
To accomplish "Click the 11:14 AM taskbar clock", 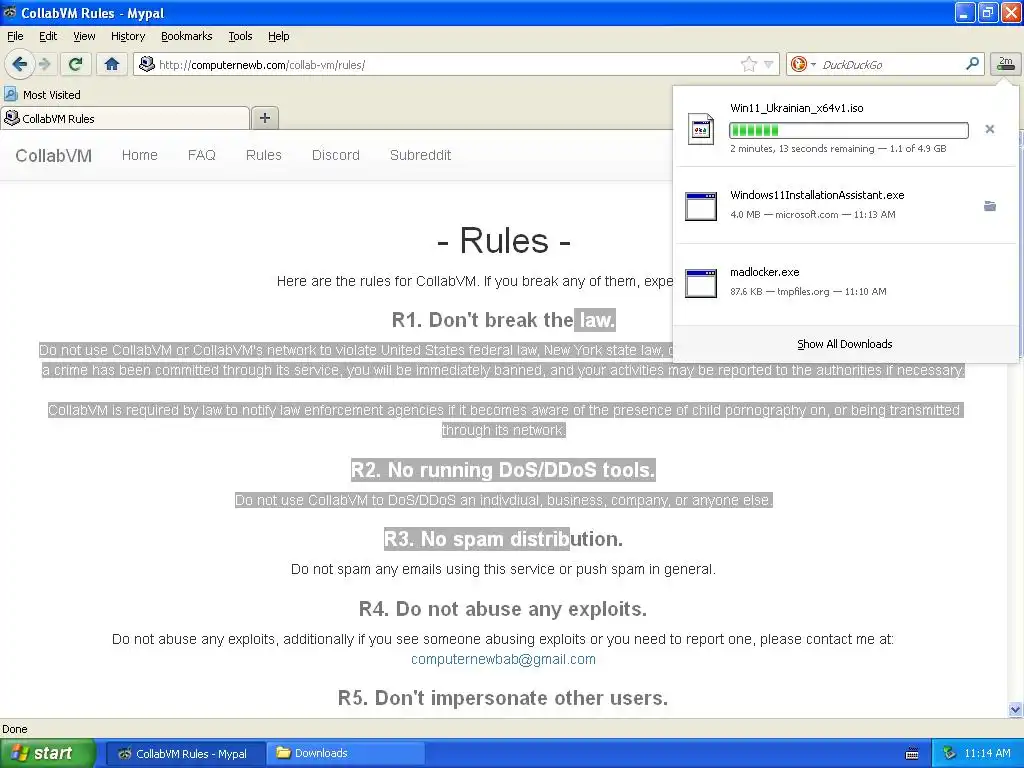I will point(987,754).
